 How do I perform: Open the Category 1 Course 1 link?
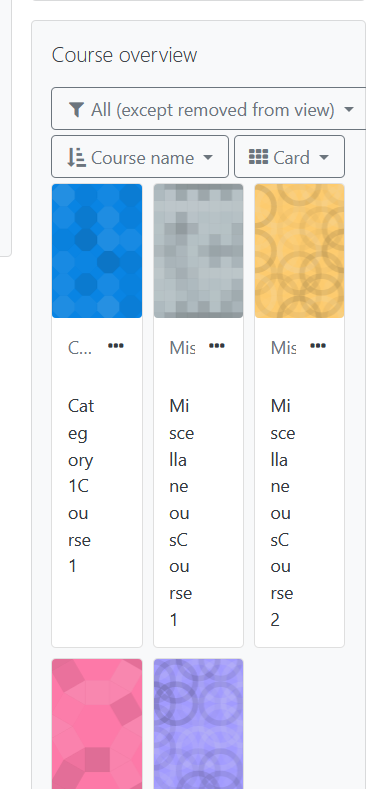[81, 486]
